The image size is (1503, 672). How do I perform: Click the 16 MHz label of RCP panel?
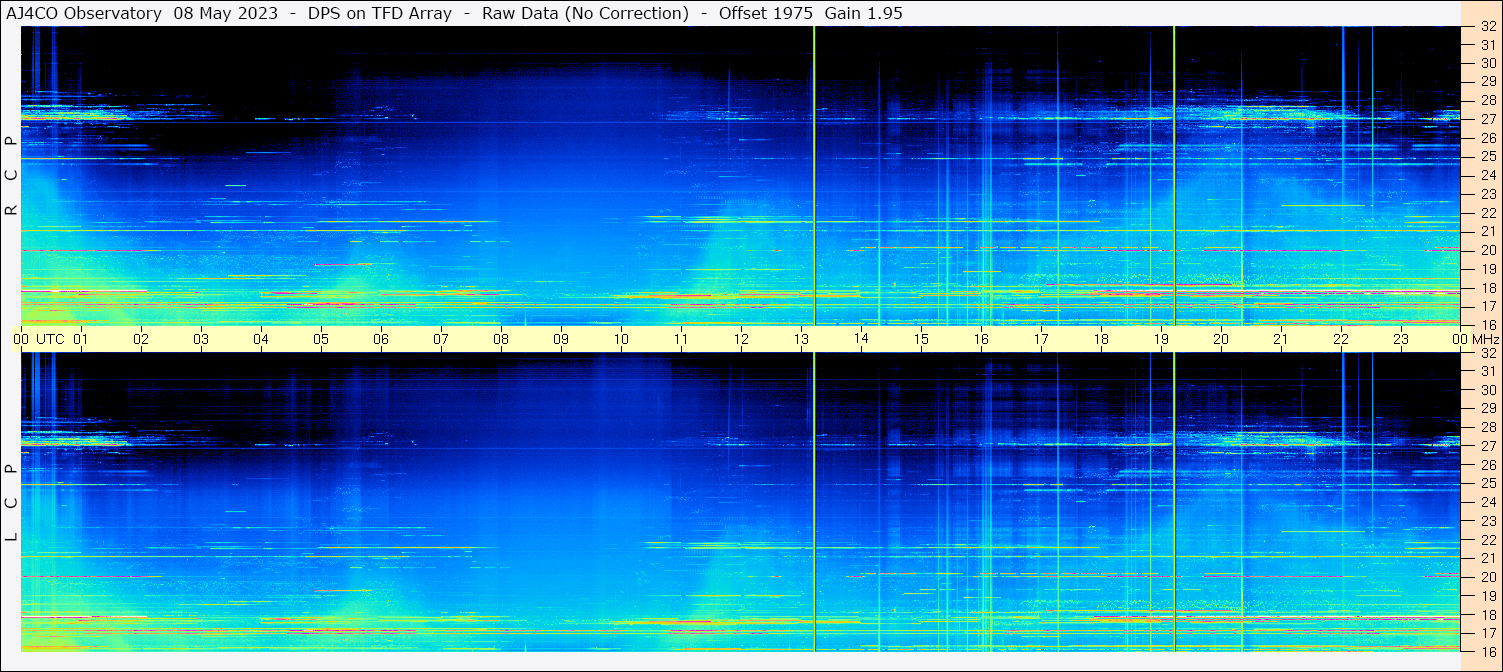coord(1487,324)
